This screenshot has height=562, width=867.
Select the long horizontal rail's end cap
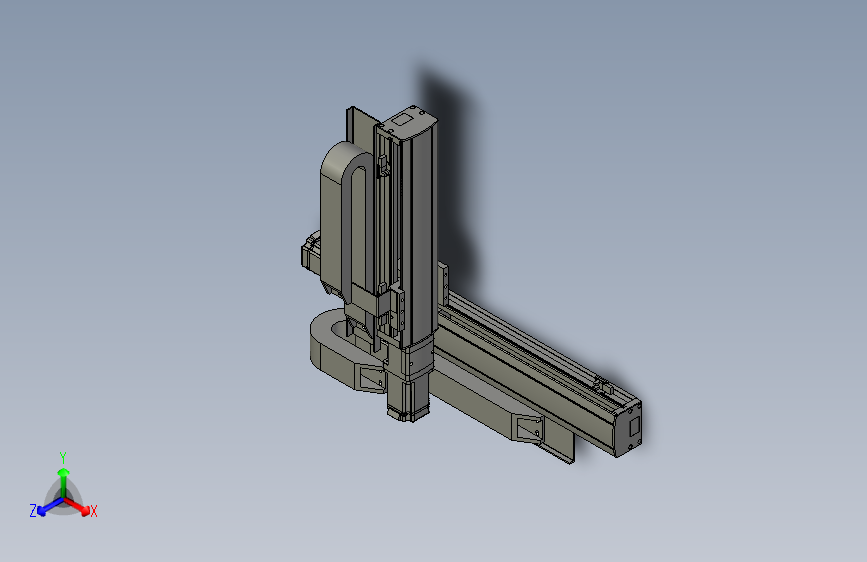click(x=629, y=429)
